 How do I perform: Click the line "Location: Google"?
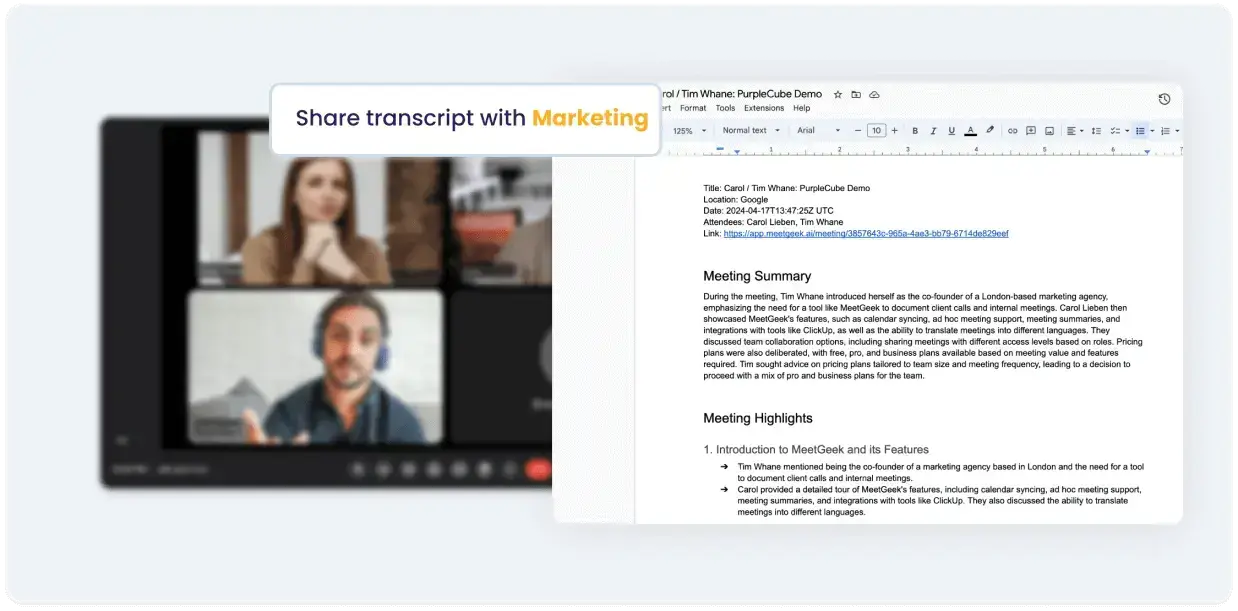click(x=736, y=200)
